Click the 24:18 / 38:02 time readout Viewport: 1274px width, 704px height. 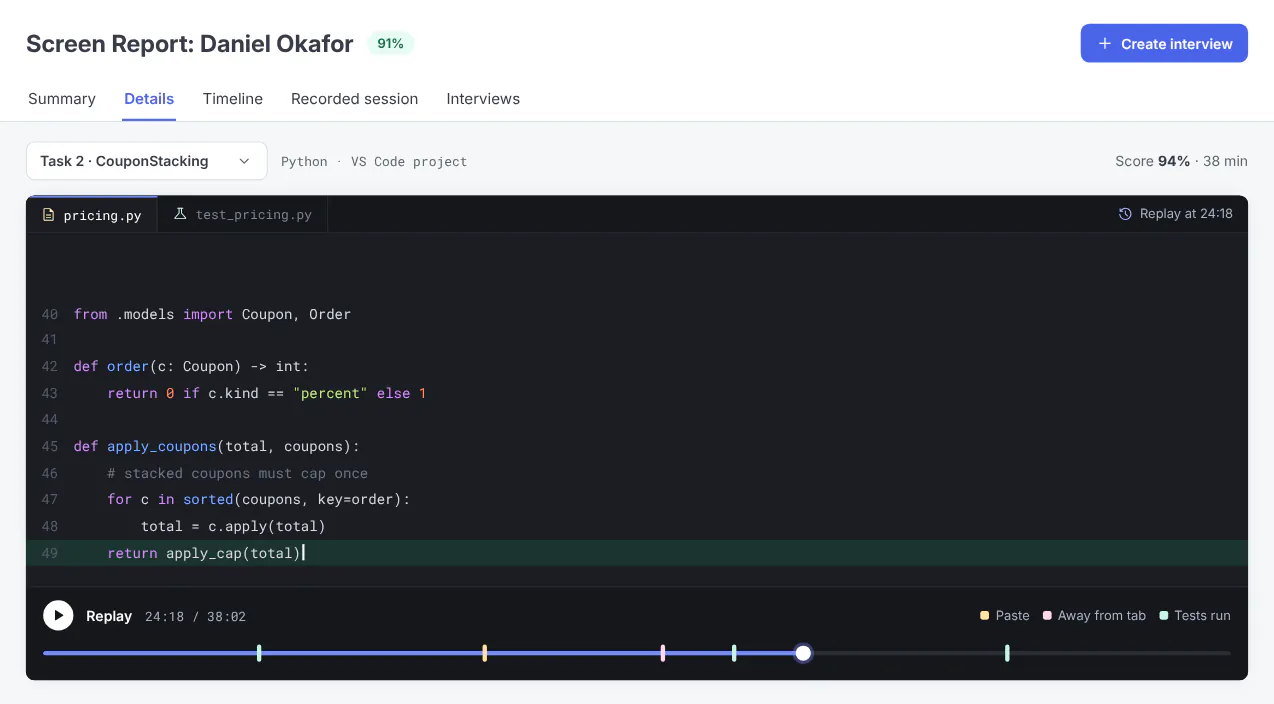click(195, 617)
